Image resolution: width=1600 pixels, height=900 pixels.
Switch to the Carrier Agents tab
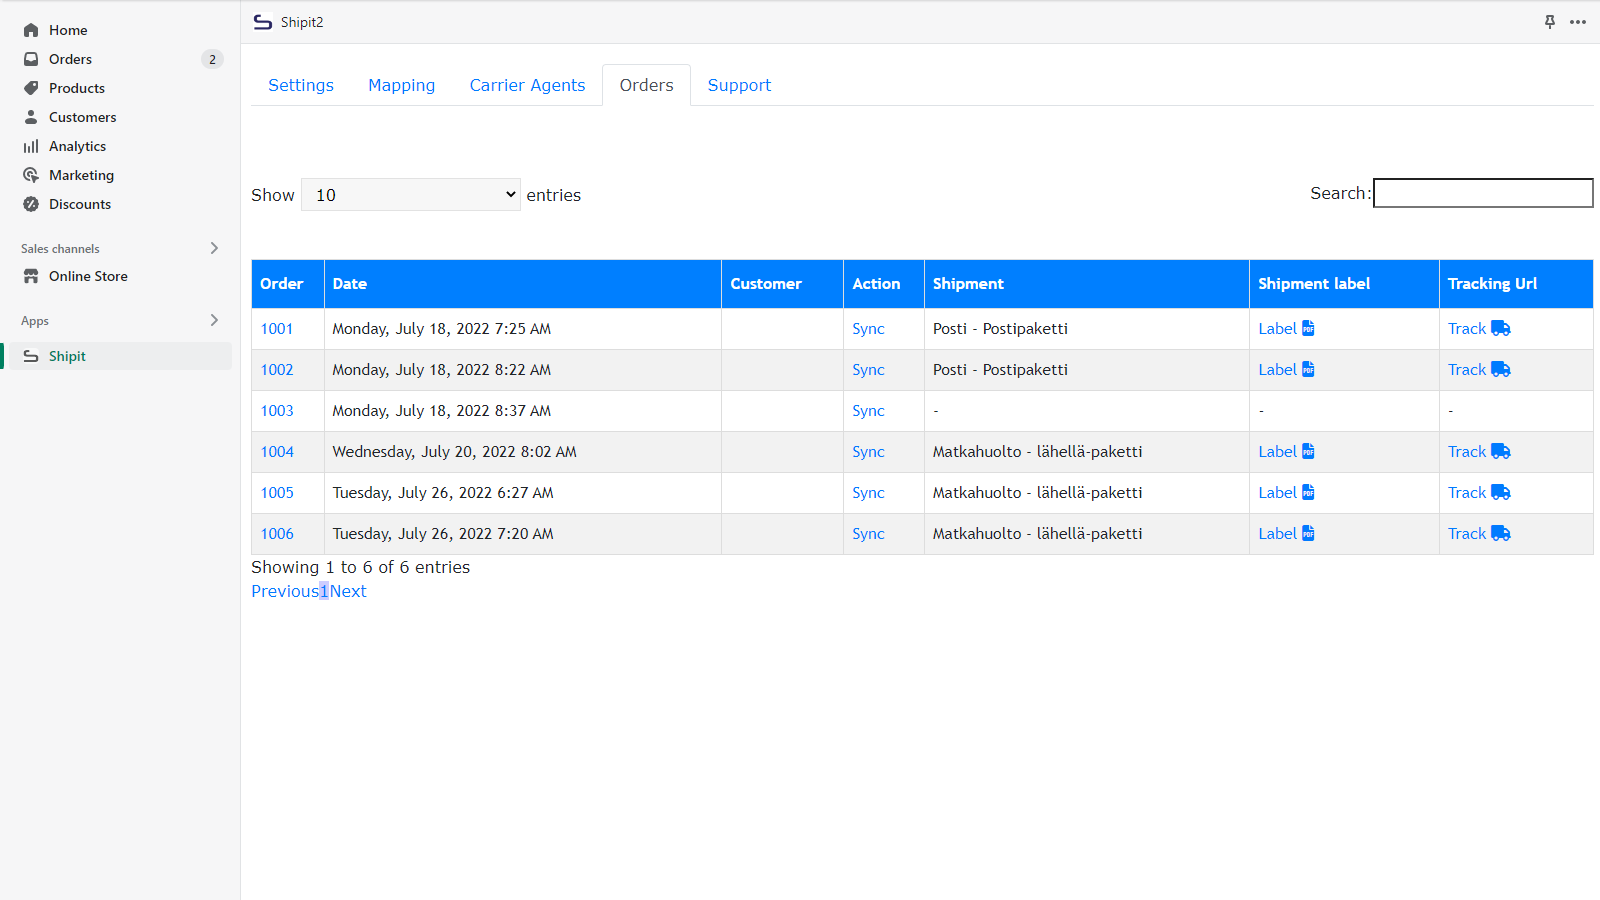[527, 85]
